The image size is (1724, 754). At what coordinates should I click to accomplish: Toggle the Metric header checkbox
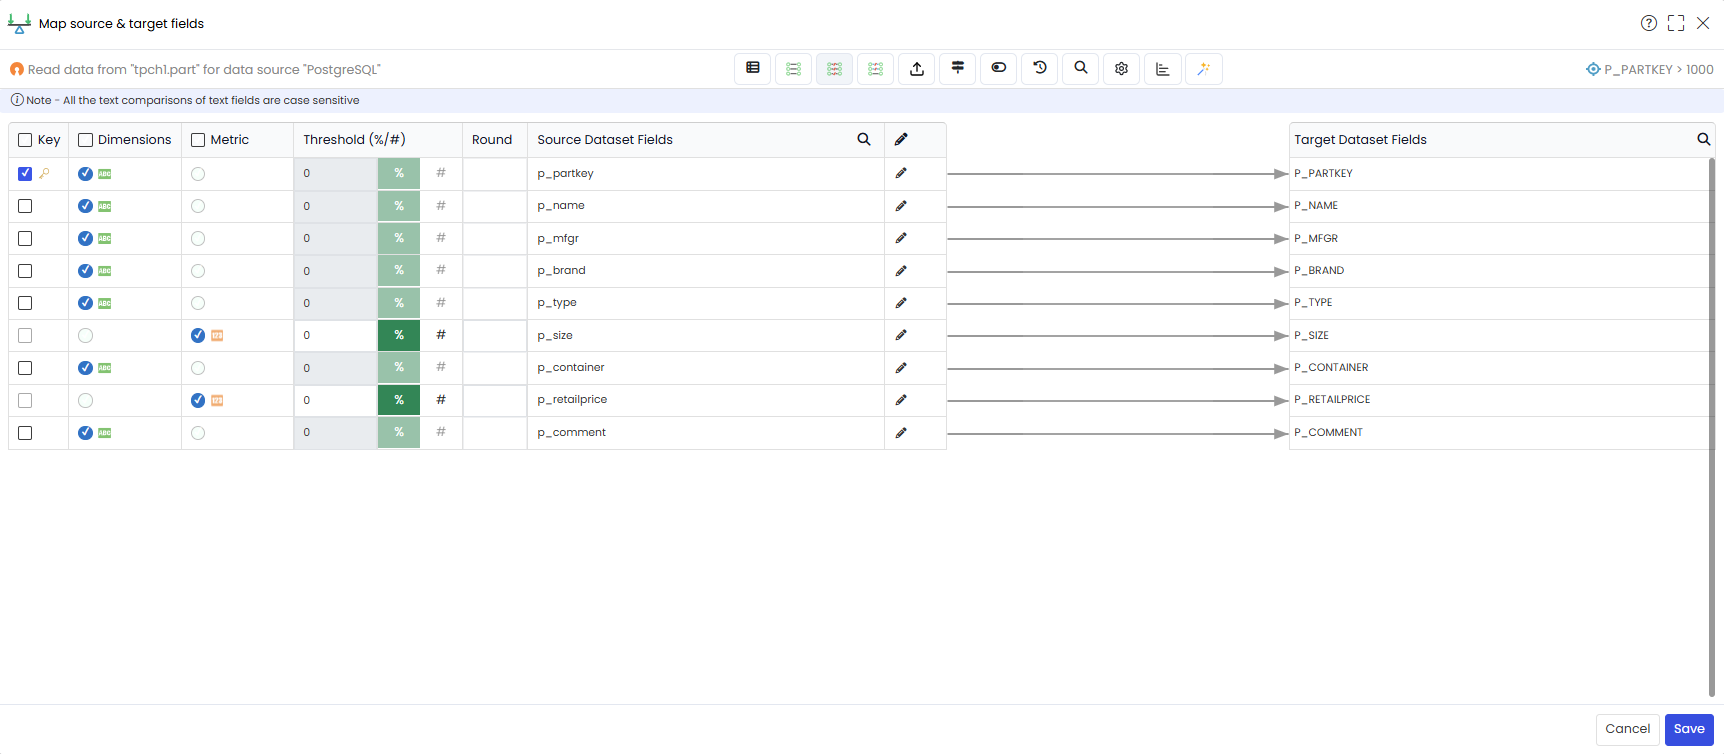(198, 140)
